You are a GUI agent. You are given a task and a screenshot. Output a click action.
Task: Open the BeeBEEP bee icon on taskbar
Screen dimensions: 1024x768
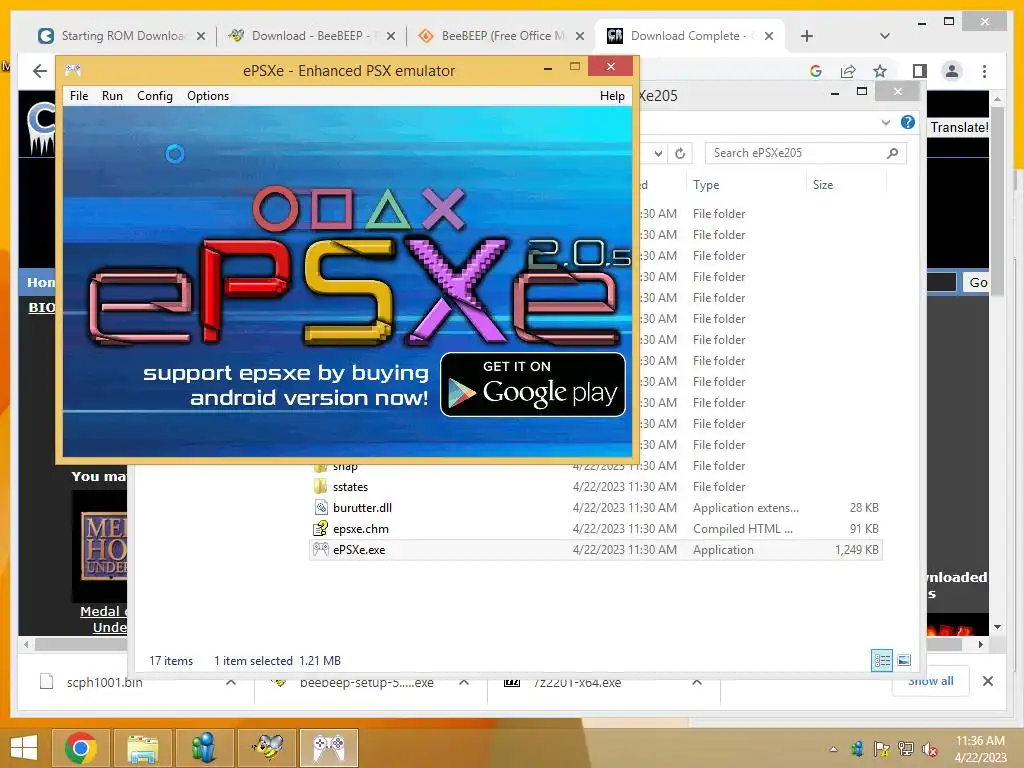coord(268,748)
